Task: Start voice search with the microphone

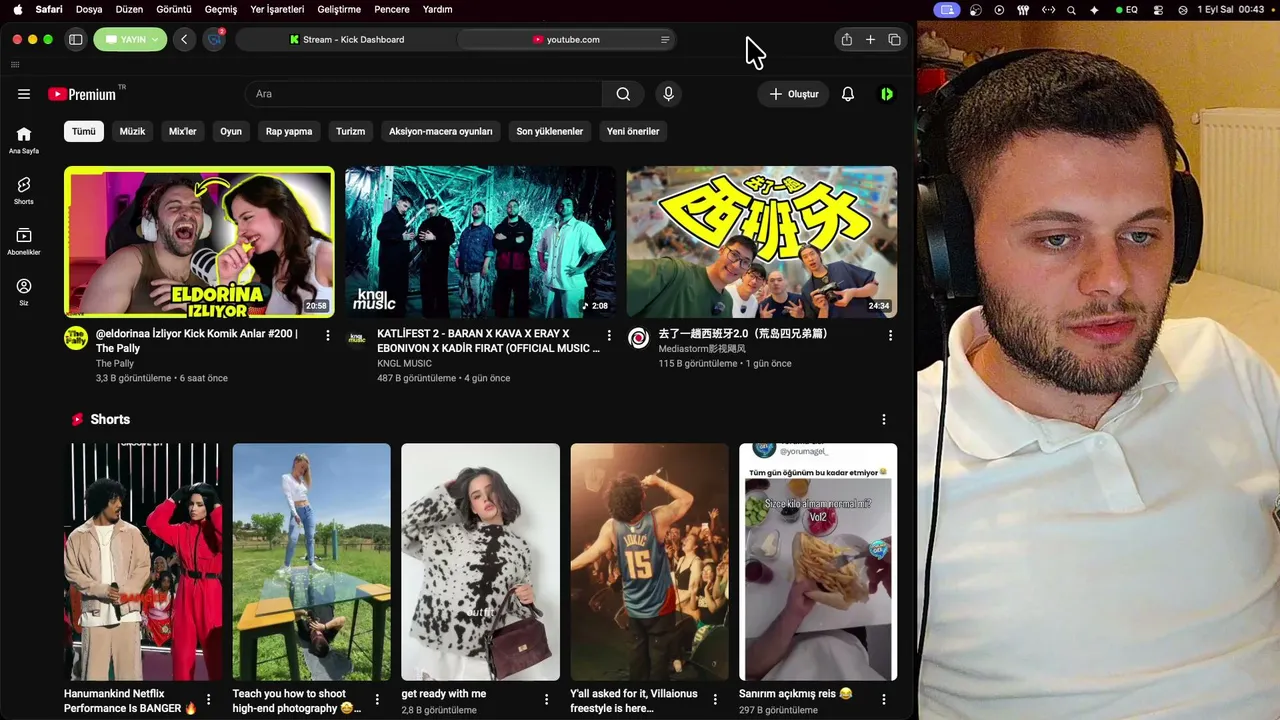Action: tap(668, 94)
